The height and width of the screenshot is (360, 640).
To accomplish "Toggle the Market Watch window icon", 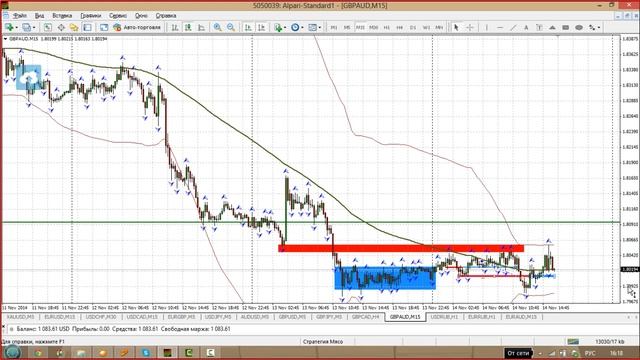I will click(x=48, y=27).
